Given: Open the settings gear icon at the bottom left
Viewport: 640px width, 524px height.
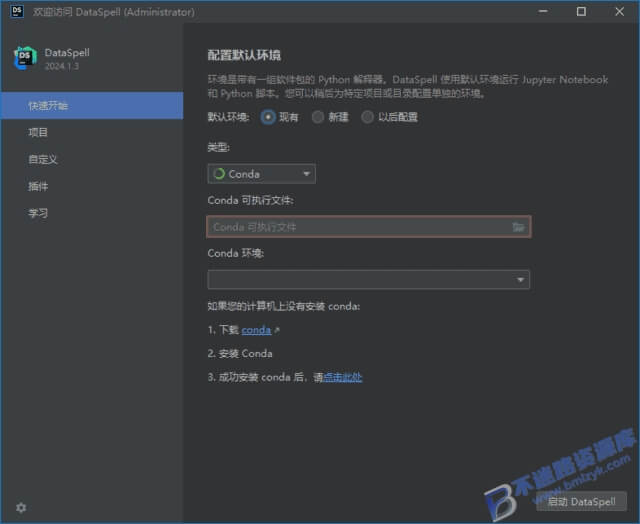Looking at the screenshot, I should [x=21, y=507].
